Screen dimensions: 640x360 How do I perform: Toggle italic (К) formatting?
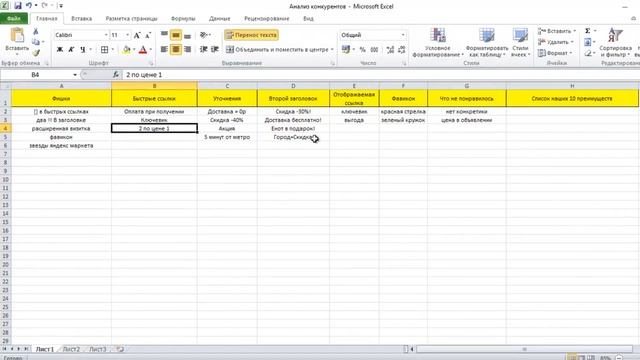tap(71, 49)
